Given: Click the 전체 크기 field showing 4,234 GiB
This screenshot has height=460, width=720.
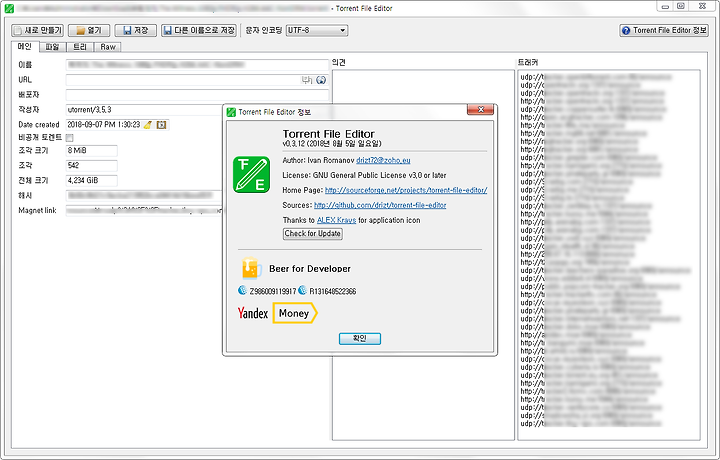Looking at the screenshot, I should [x=91, y=180].
